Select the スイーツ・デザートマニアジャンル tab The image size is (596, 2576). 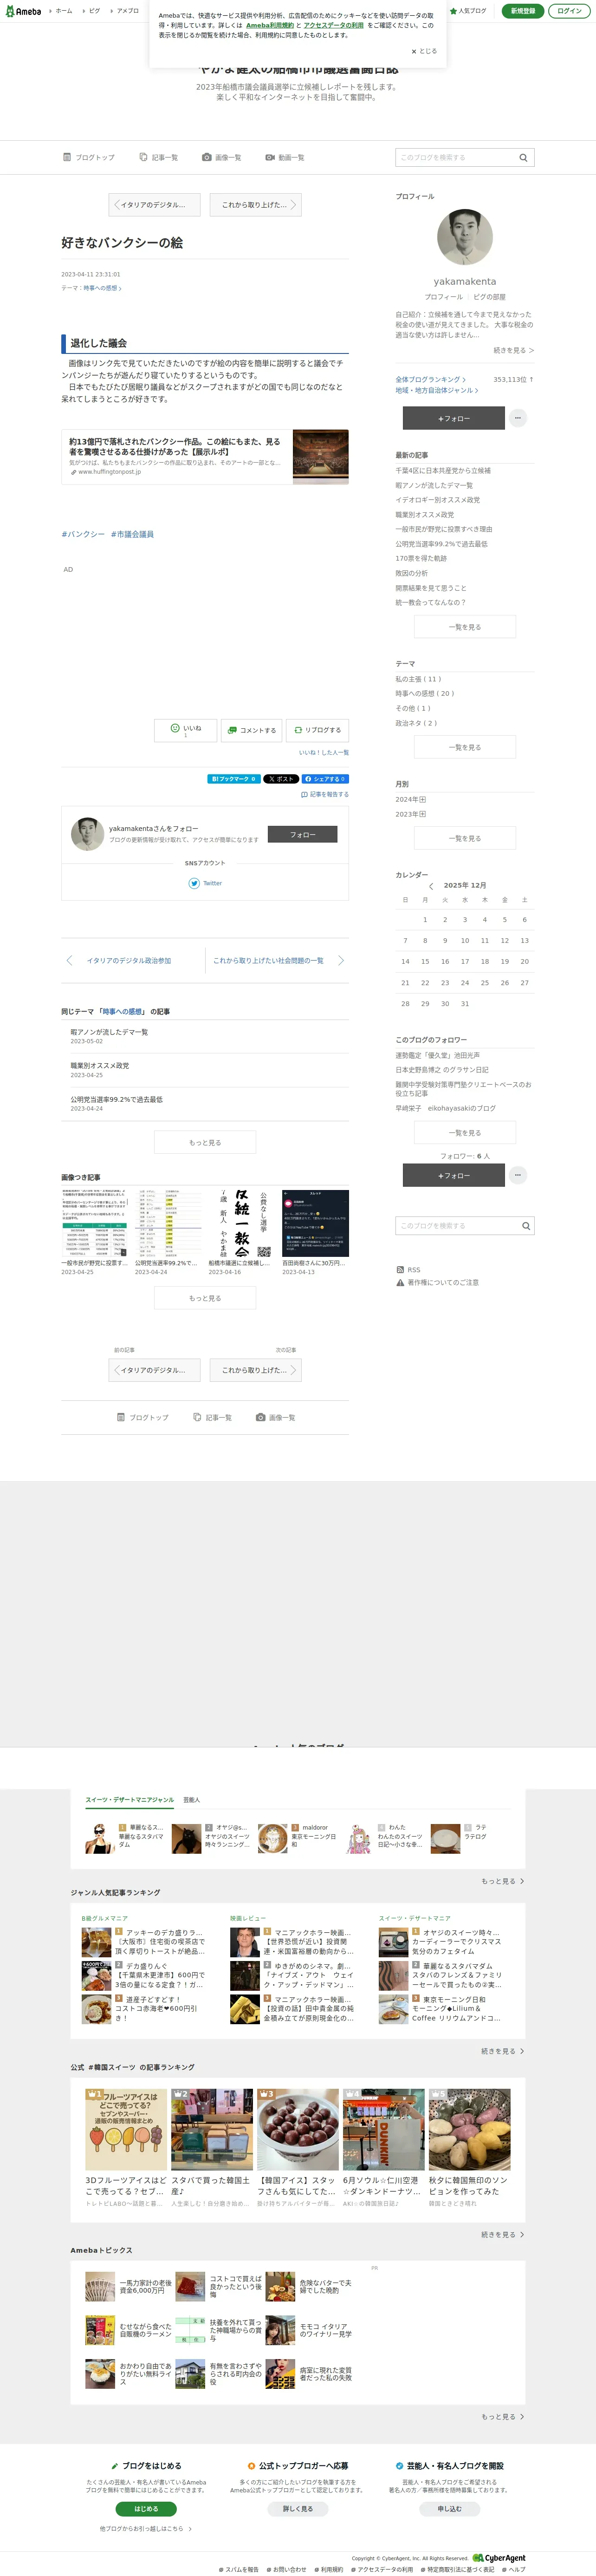(x=129, y=1800)
